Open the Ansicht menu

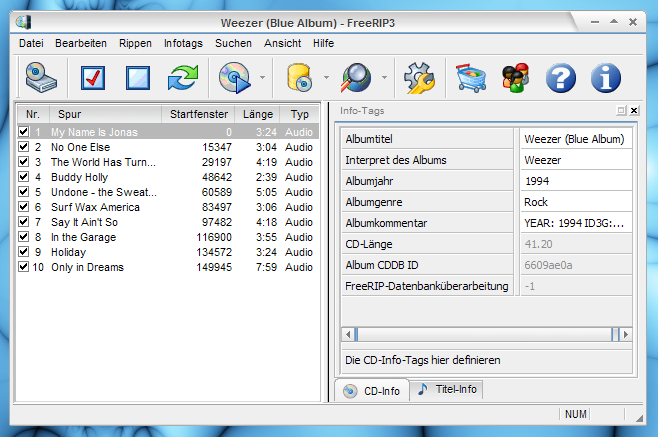pos(282,43)
